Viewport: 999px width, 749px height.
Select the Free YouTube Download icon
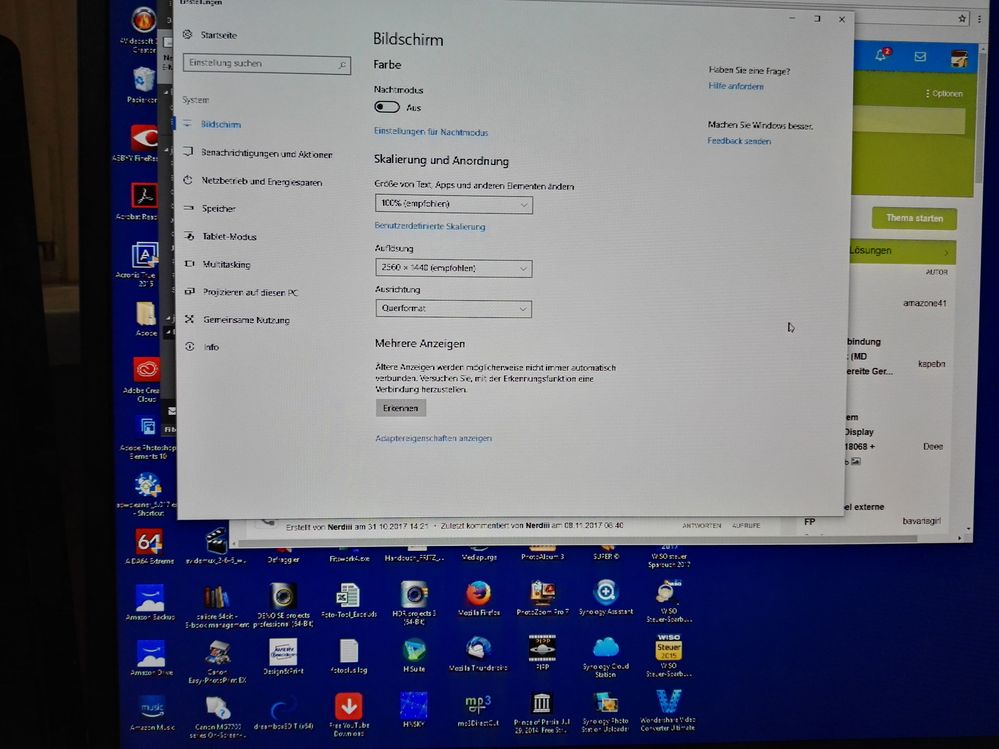[349, 706]
